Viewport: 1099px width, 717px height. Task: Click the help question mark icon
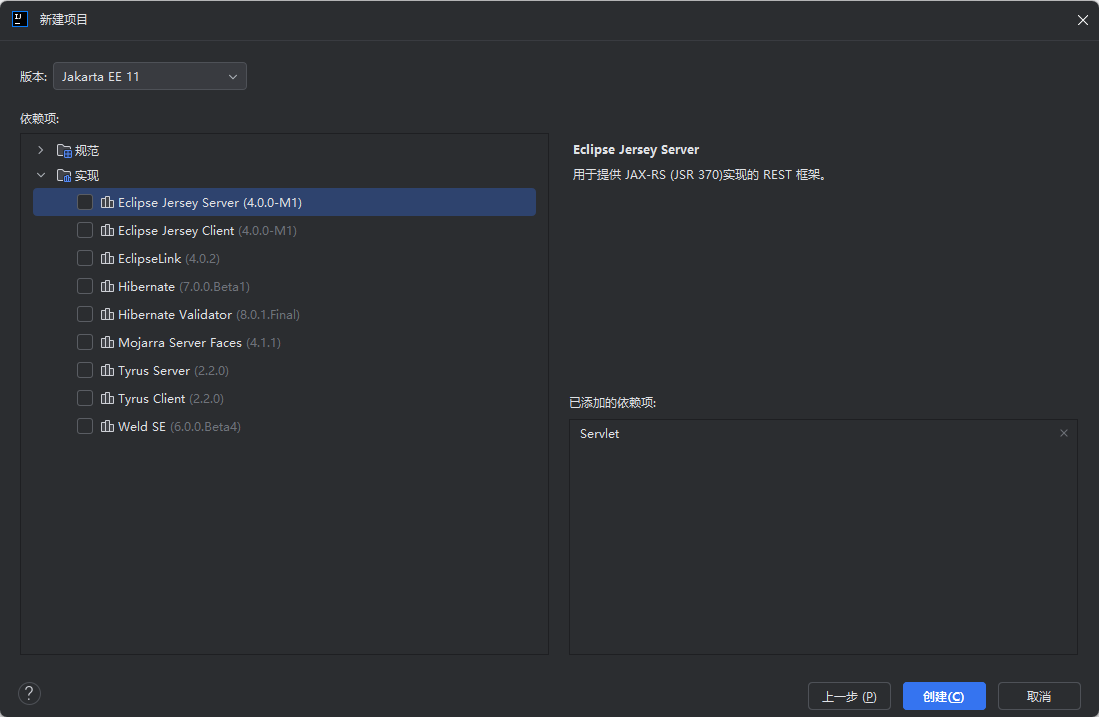[29, 693]
